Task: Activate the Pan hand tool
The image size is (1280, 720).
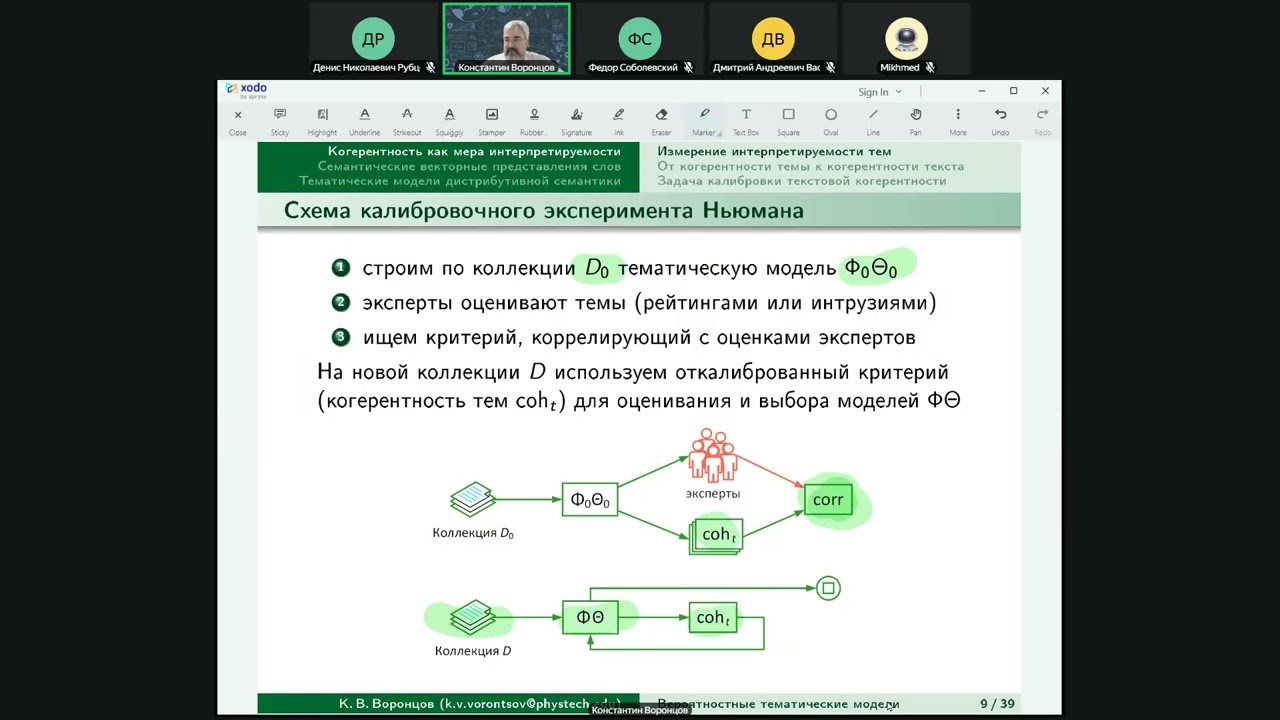Action: click(915, 121)
